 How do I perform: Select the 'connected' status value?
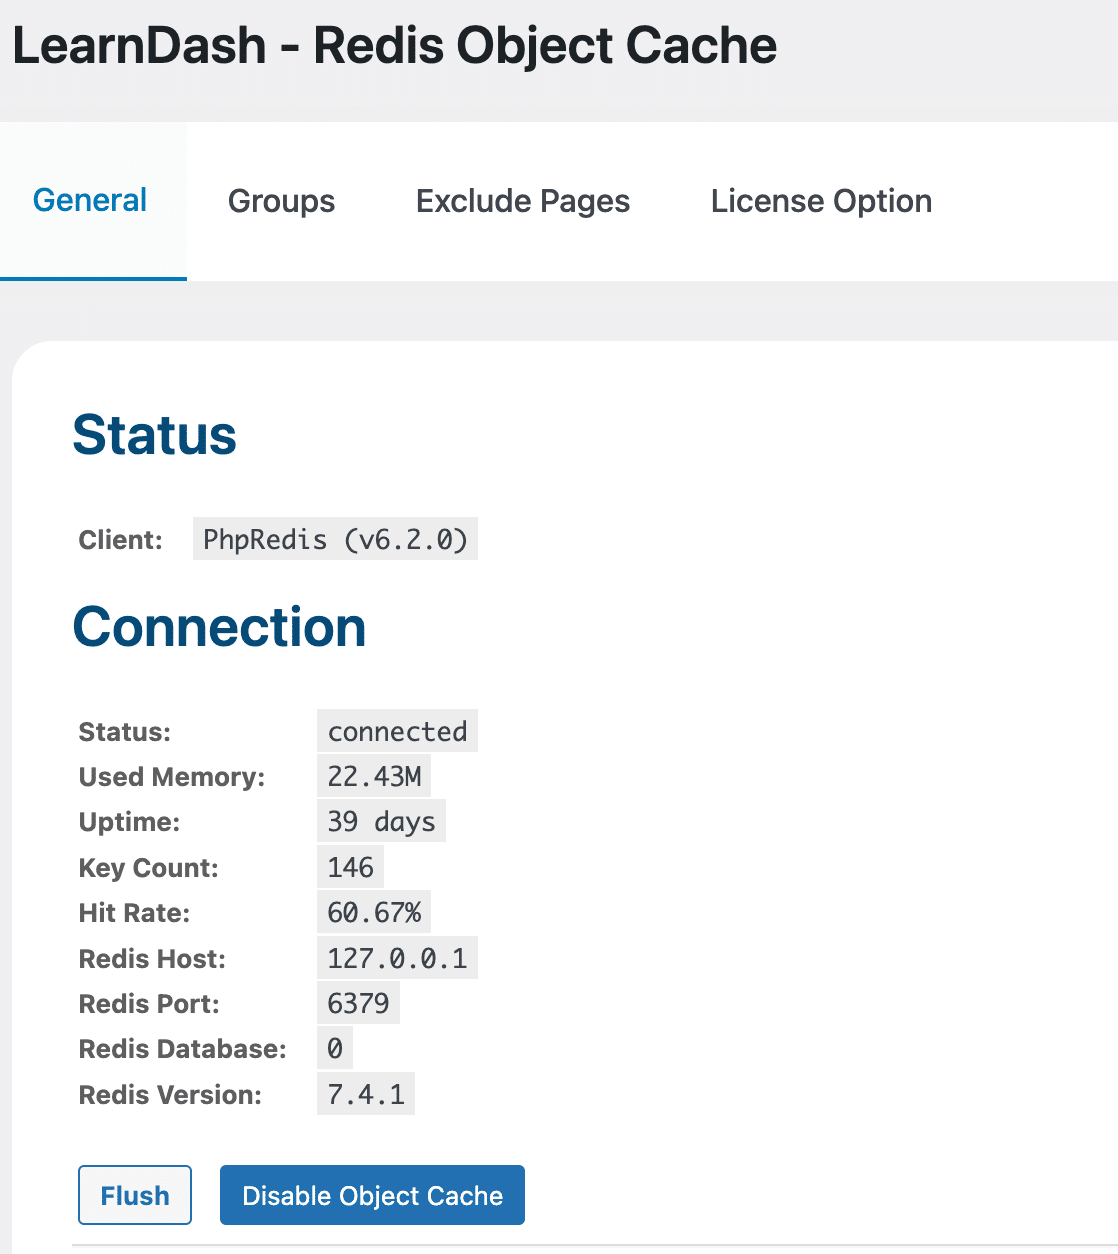(x=397, y=731)
